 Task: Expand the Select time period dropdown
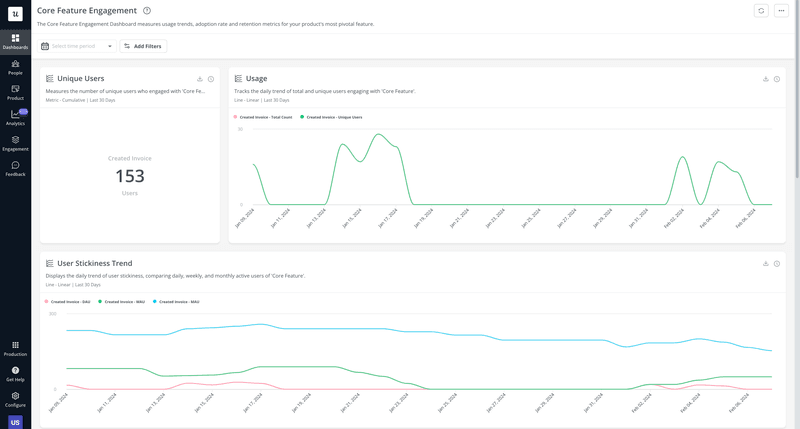[77, 46]
